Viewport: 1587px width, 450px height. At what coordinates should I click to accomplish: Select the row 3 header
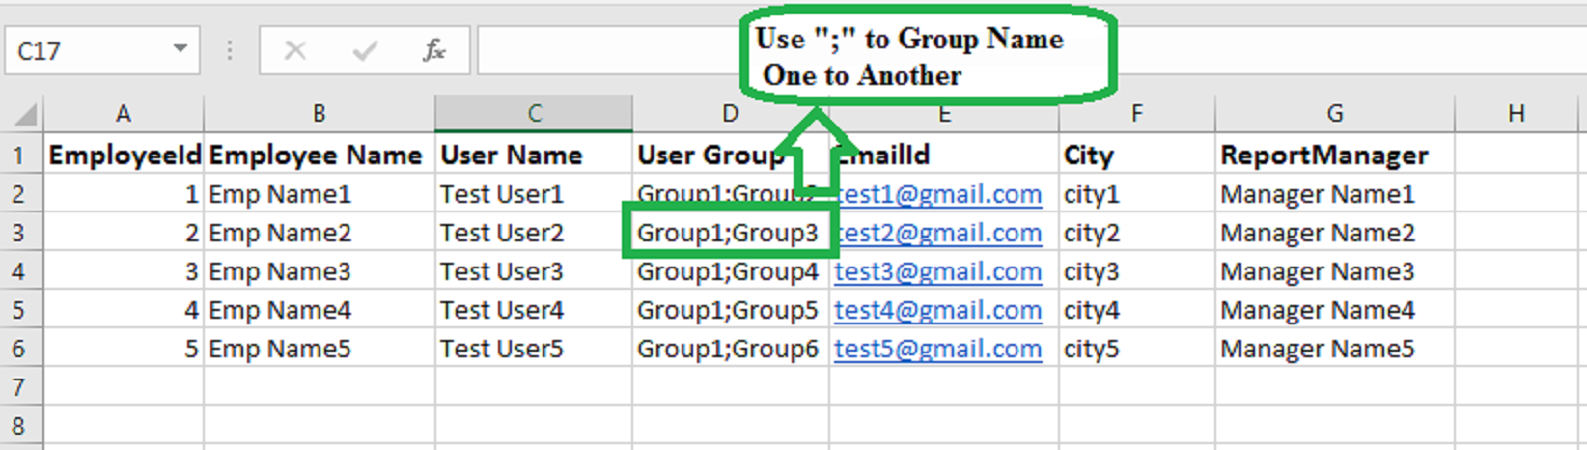[x=19, y=233]
